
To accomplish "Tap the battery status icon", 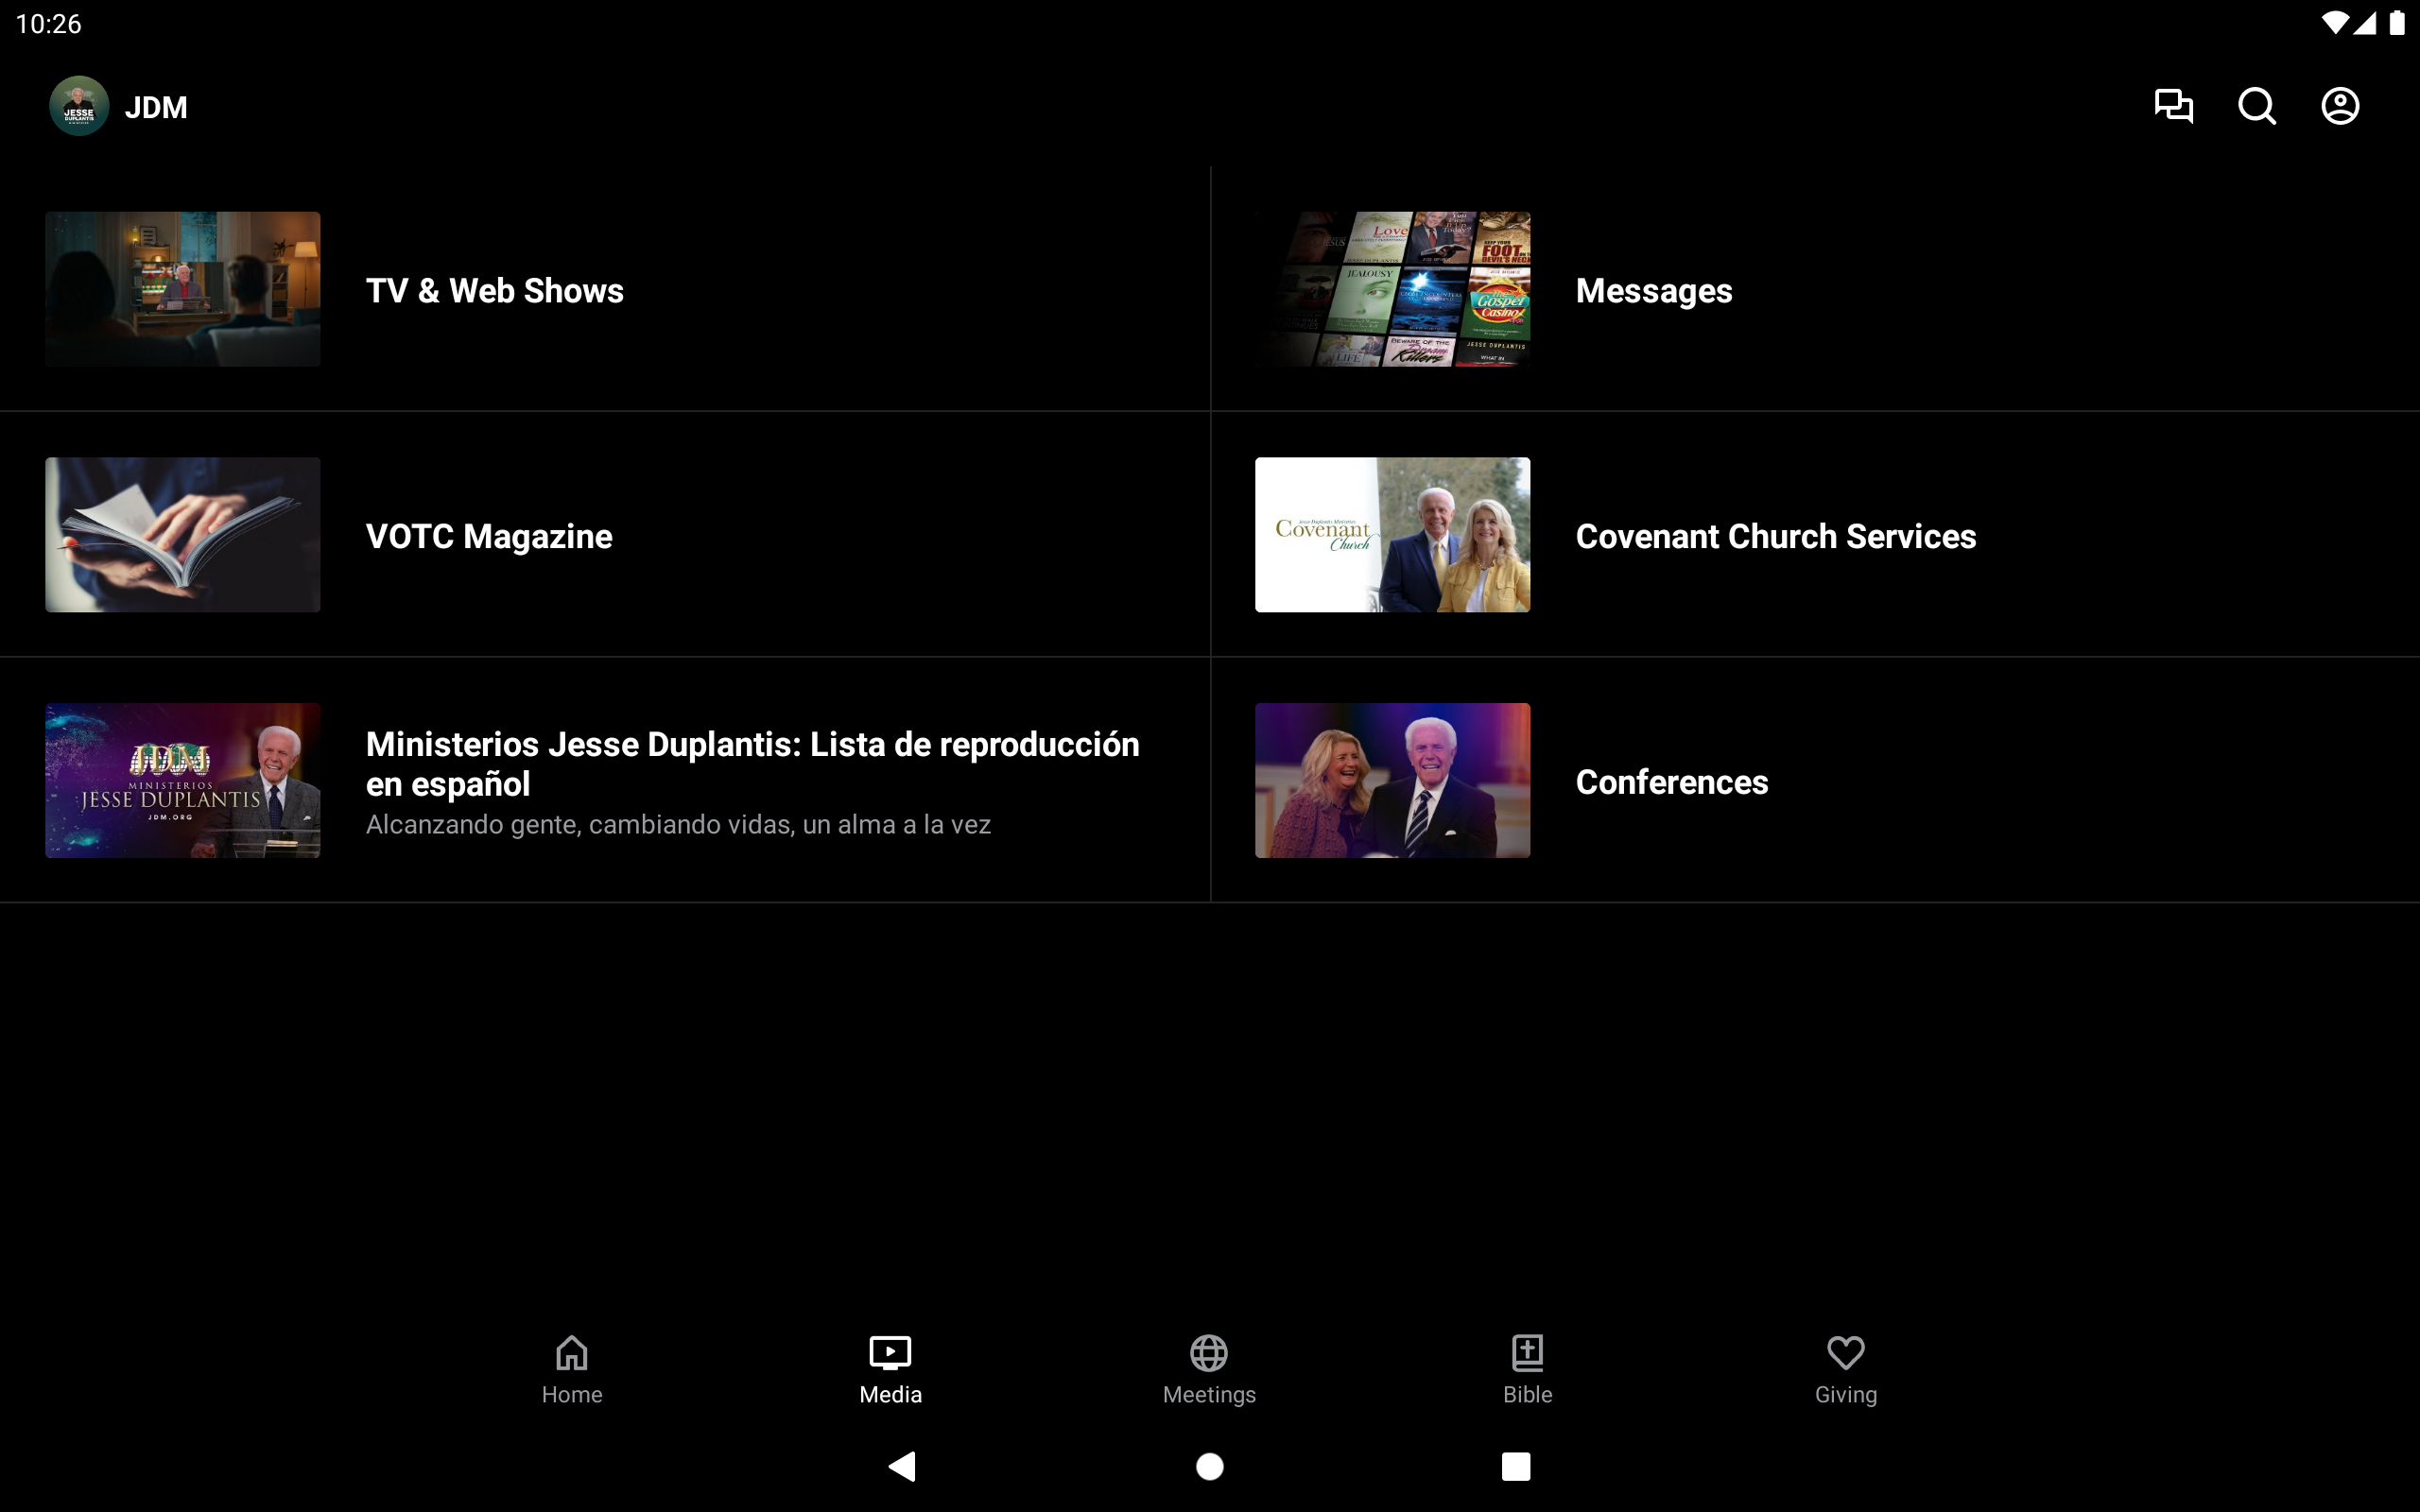I will click(2398, 23).
